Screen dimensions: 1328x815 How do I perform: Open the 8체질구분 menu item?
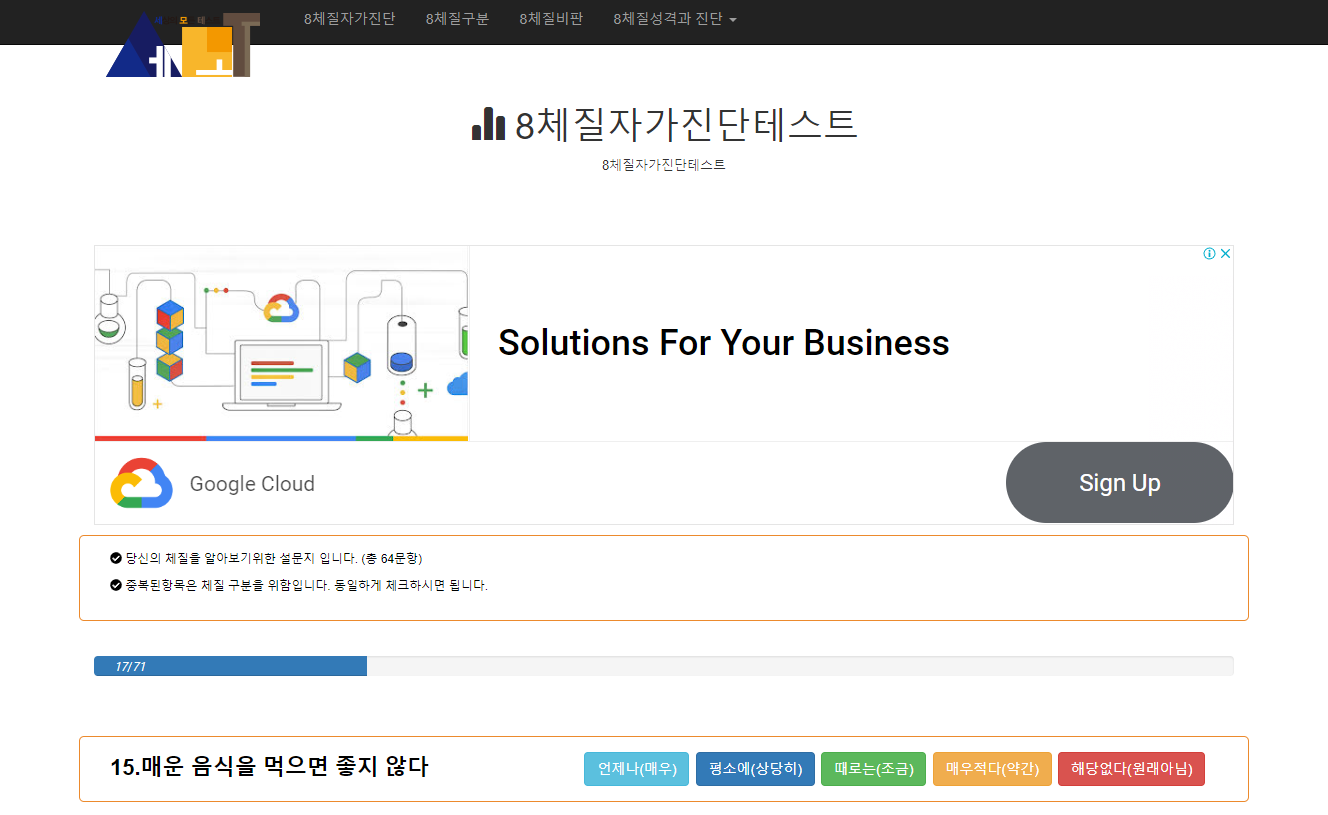tap(457, 19)
